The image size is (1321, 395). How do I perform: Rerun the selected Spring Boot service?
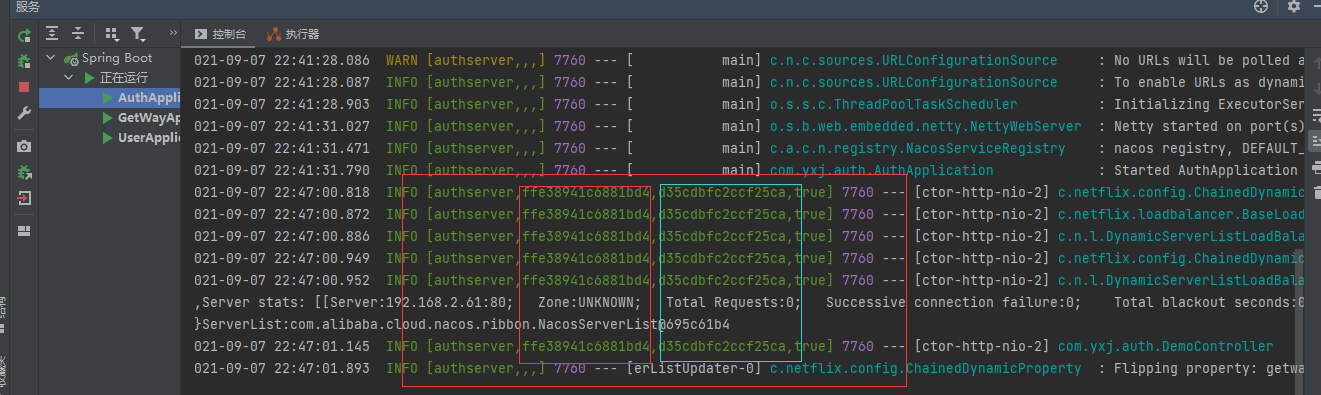24,35
